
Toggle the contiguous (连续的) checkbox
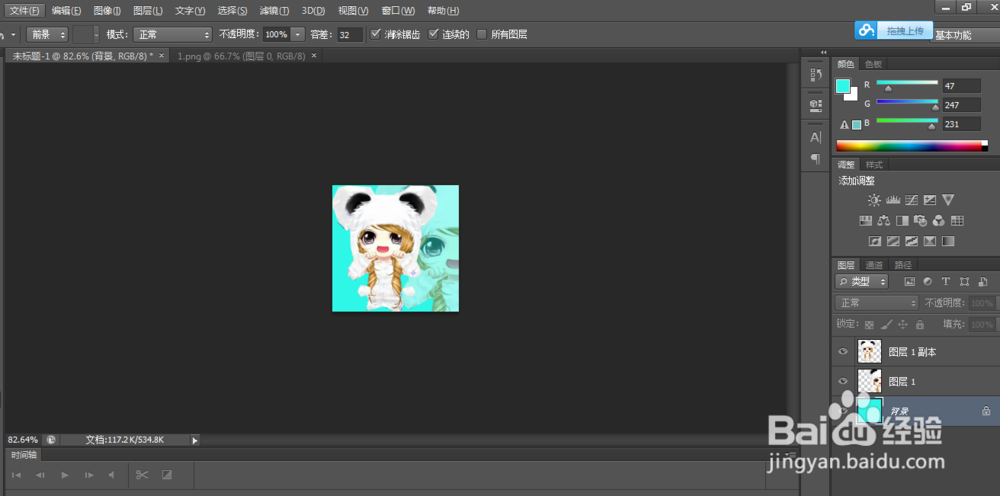(434, 34)
